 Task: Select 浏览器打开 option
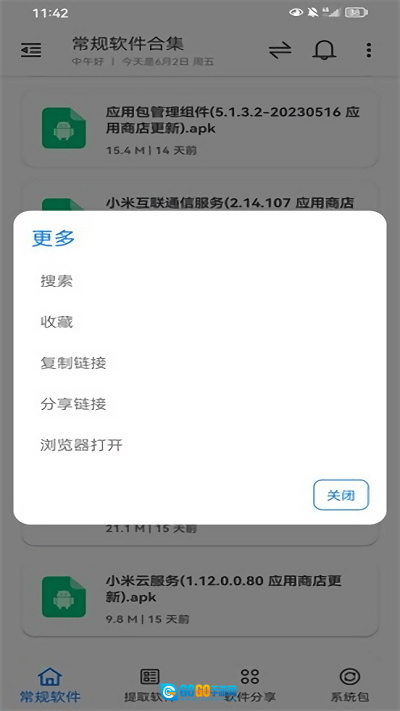point(82,445)
